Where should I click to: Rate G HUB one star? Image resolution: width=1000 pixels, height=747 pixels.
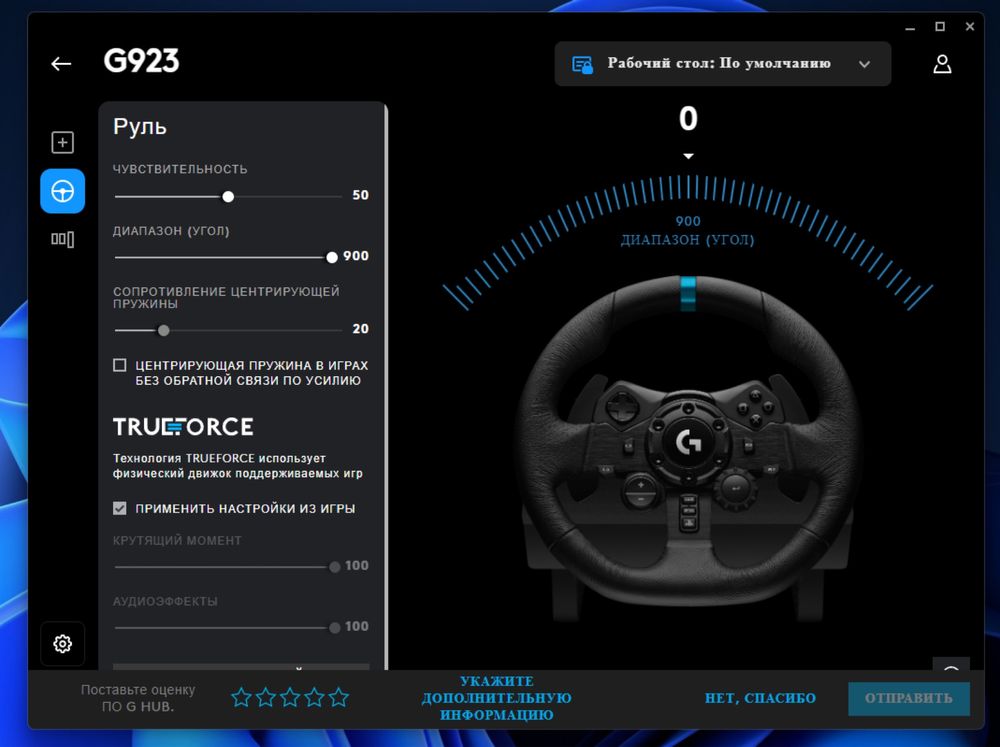click(241, 697)
